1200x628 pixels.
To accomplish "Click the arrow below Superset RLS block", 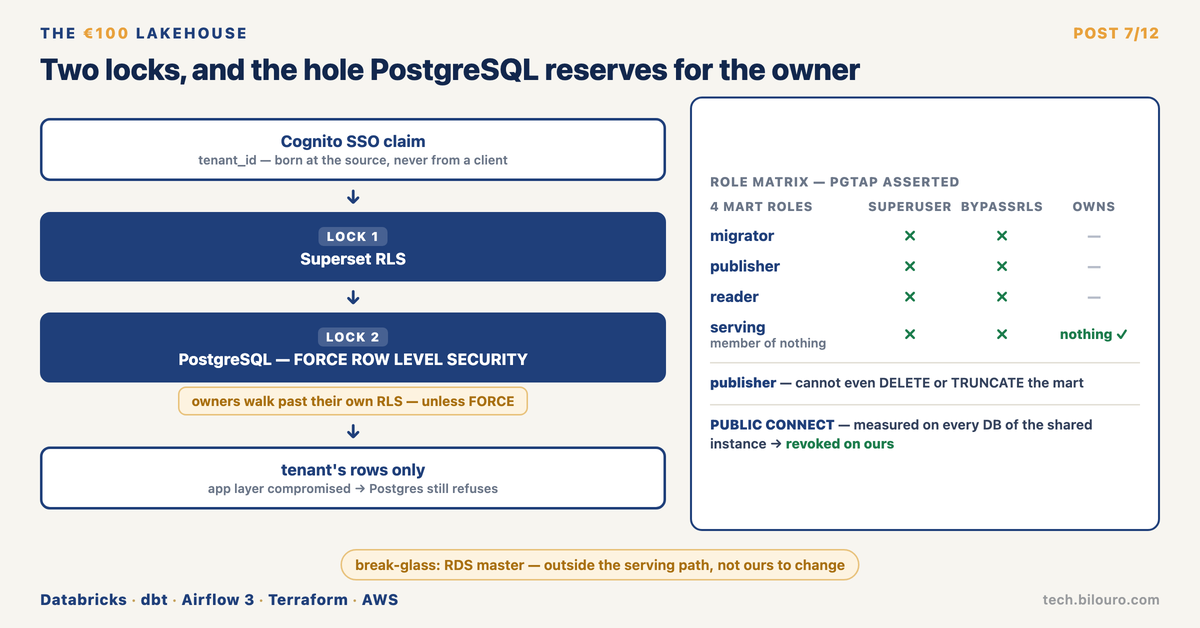I will click(353, 297).
